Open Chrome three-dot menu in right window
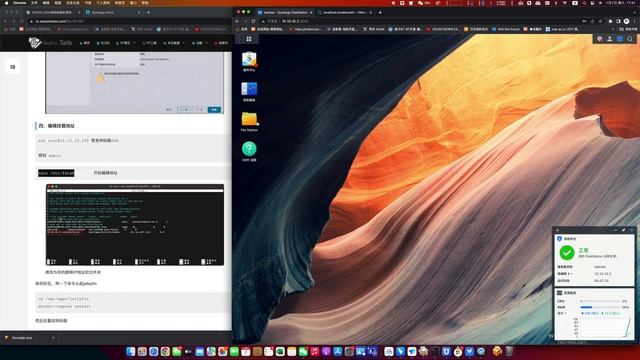The height and width of the screenshot is (360, 640). tap(635, 21)
